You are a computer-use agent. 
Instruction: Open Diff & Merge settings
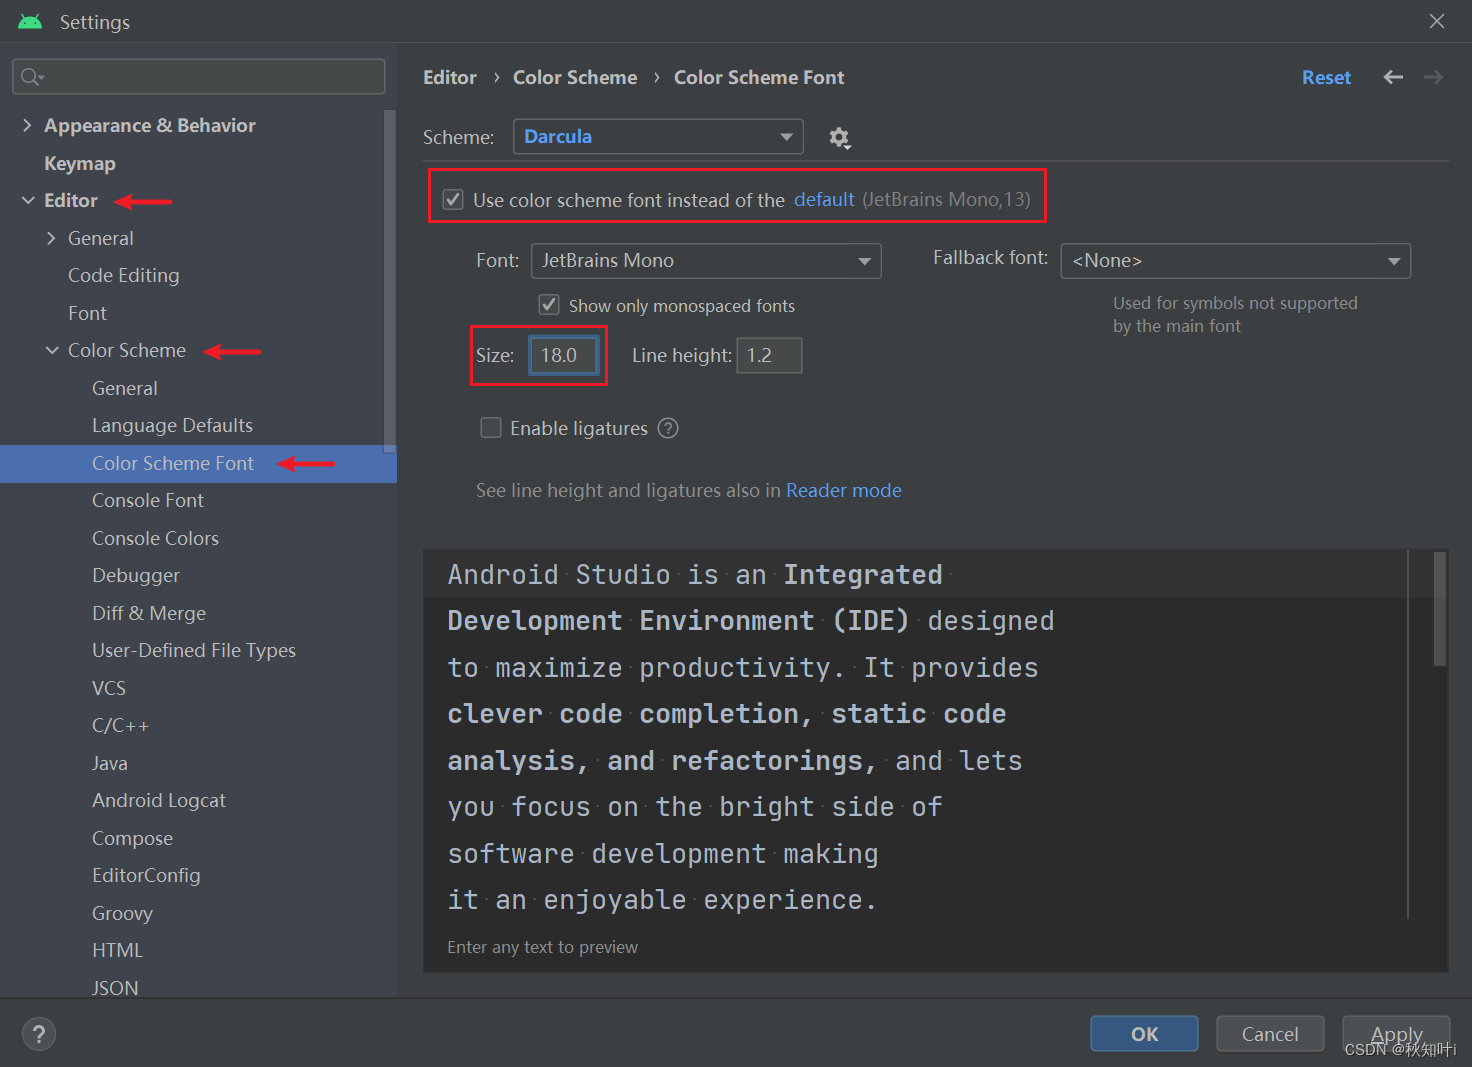149,613
